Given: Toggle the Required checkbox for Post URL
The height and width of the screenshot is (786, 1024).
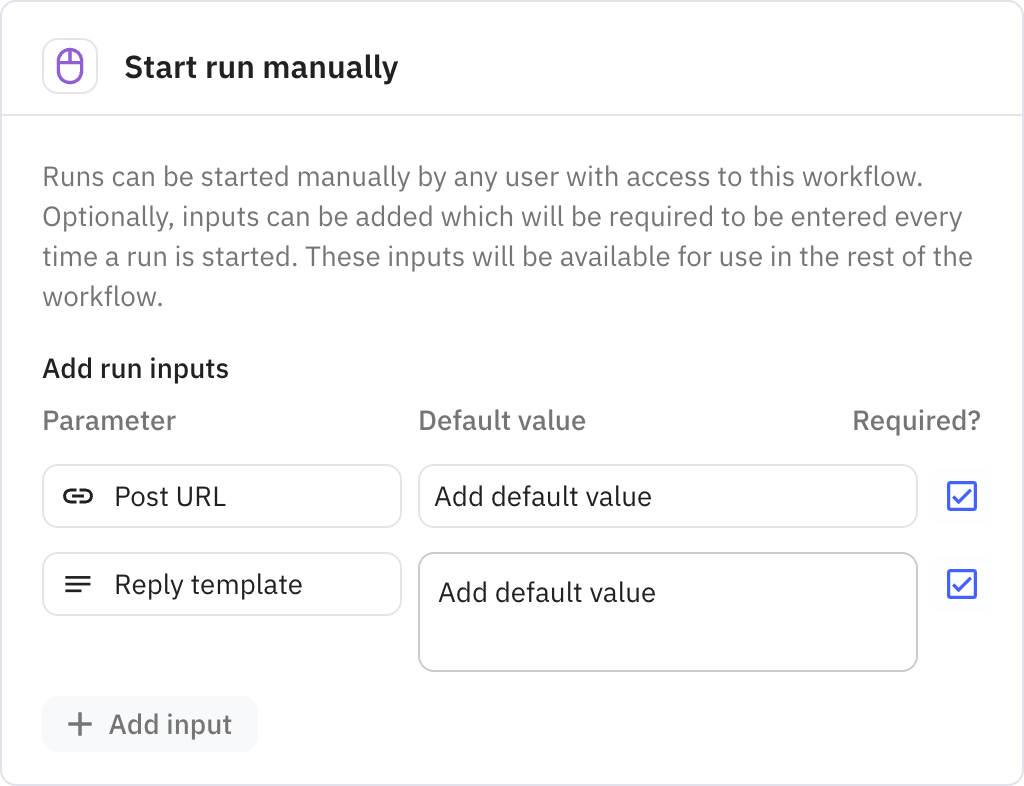Looking at the screenshot, I should point(962,496).
